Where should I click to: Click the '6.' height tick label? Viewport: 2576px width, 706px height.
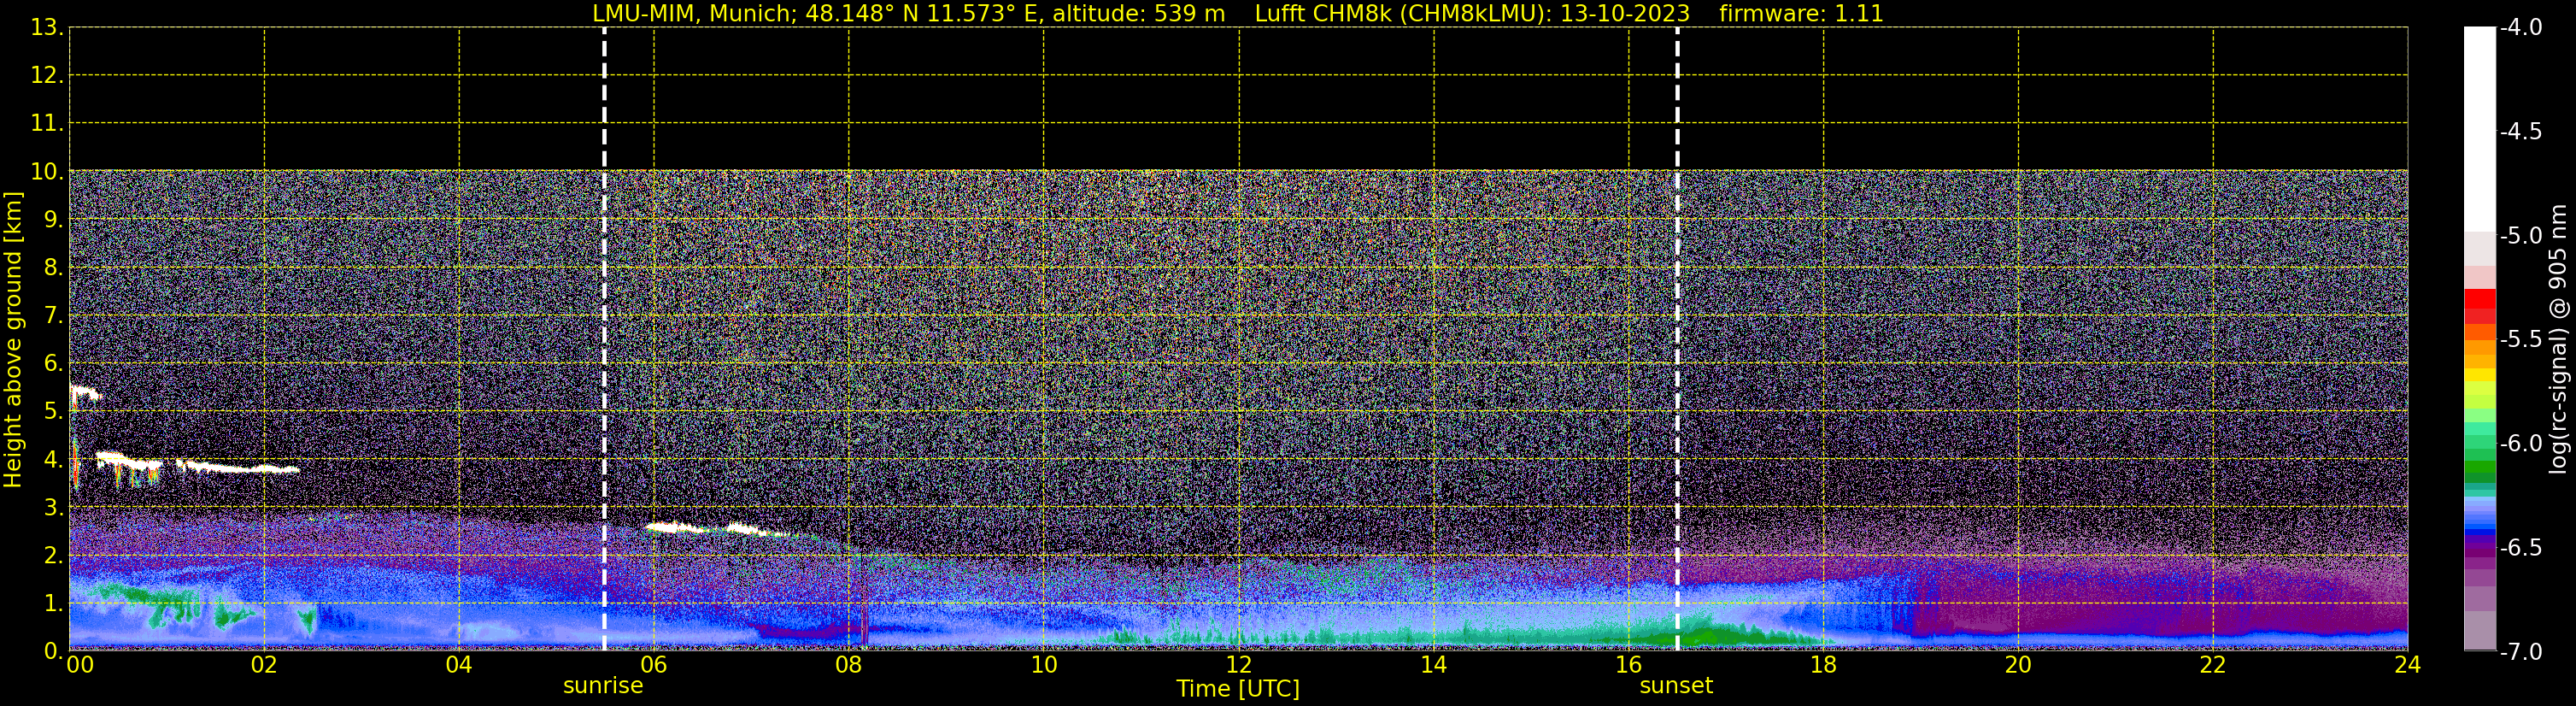pos(53,363)
